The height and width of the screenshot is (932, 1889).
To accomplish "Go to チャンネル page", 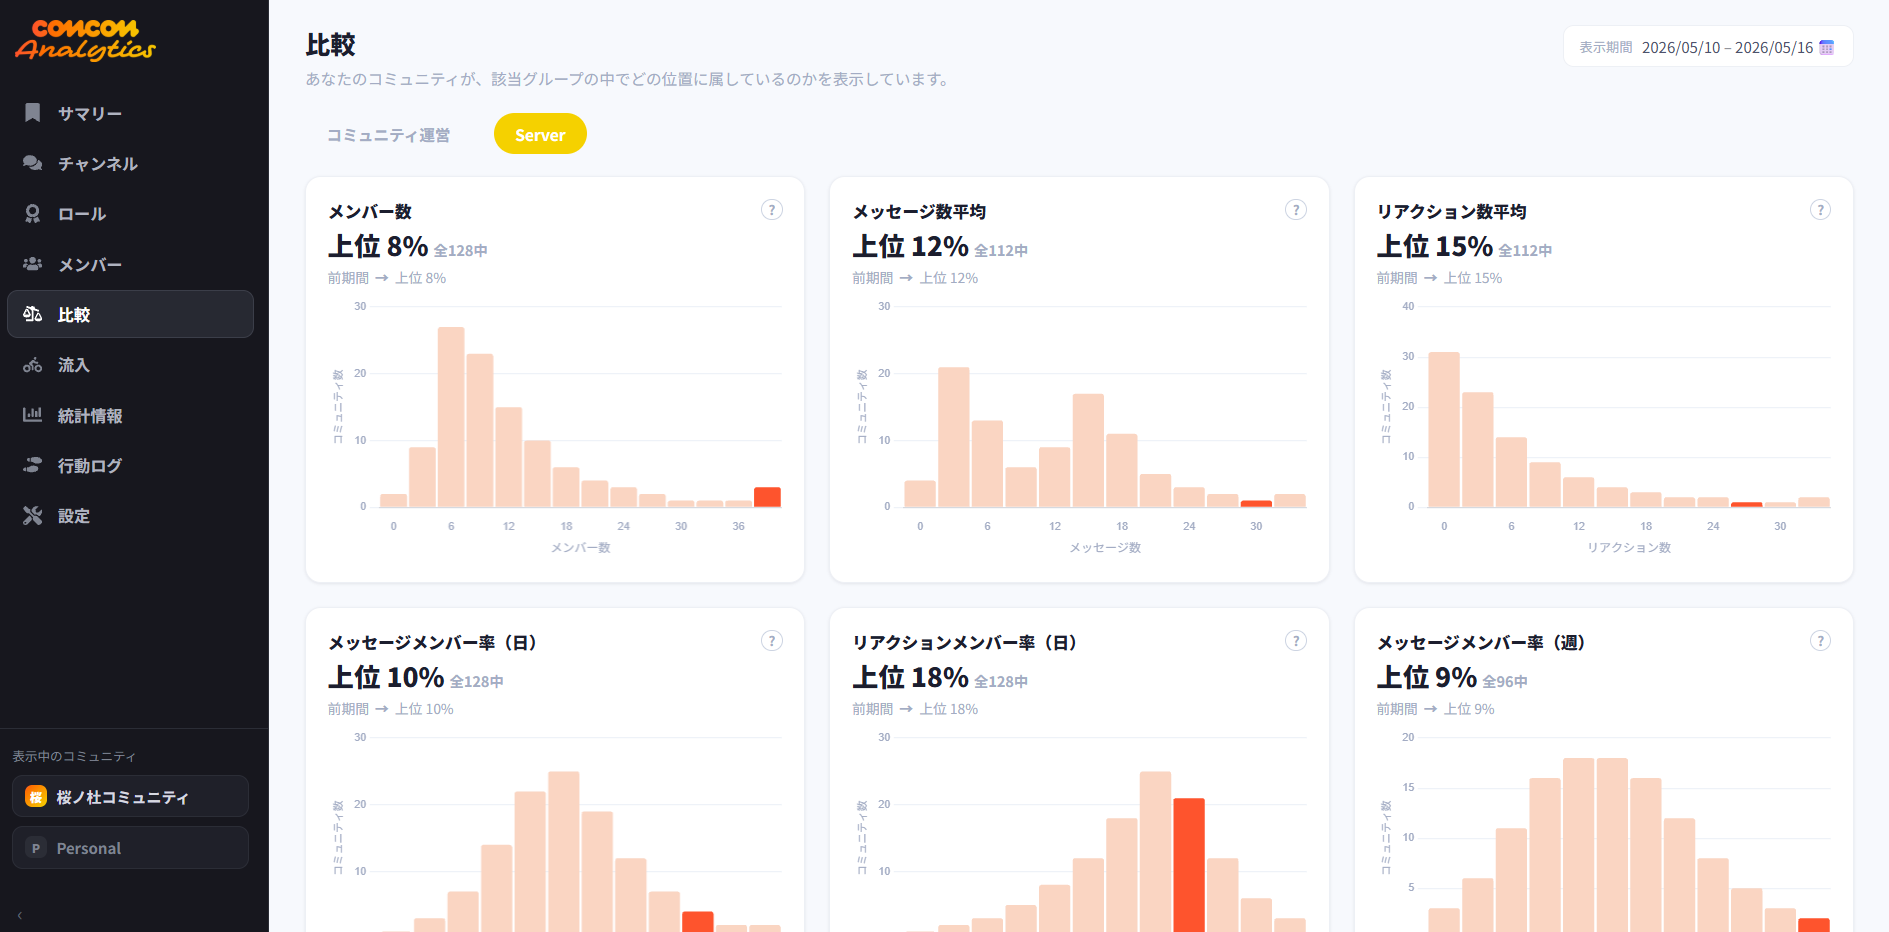I will [130, 163].
